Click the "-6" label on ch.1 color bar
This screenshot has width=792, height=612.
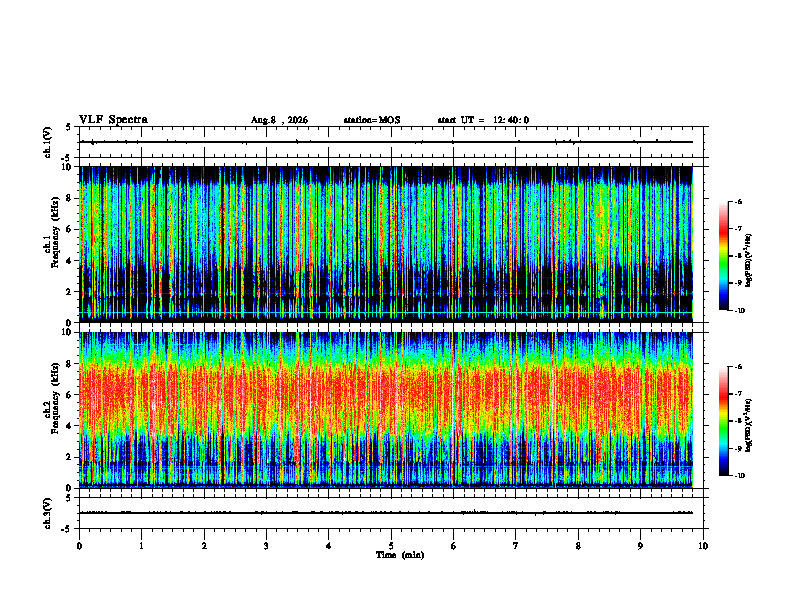click(x=738, y=201)
